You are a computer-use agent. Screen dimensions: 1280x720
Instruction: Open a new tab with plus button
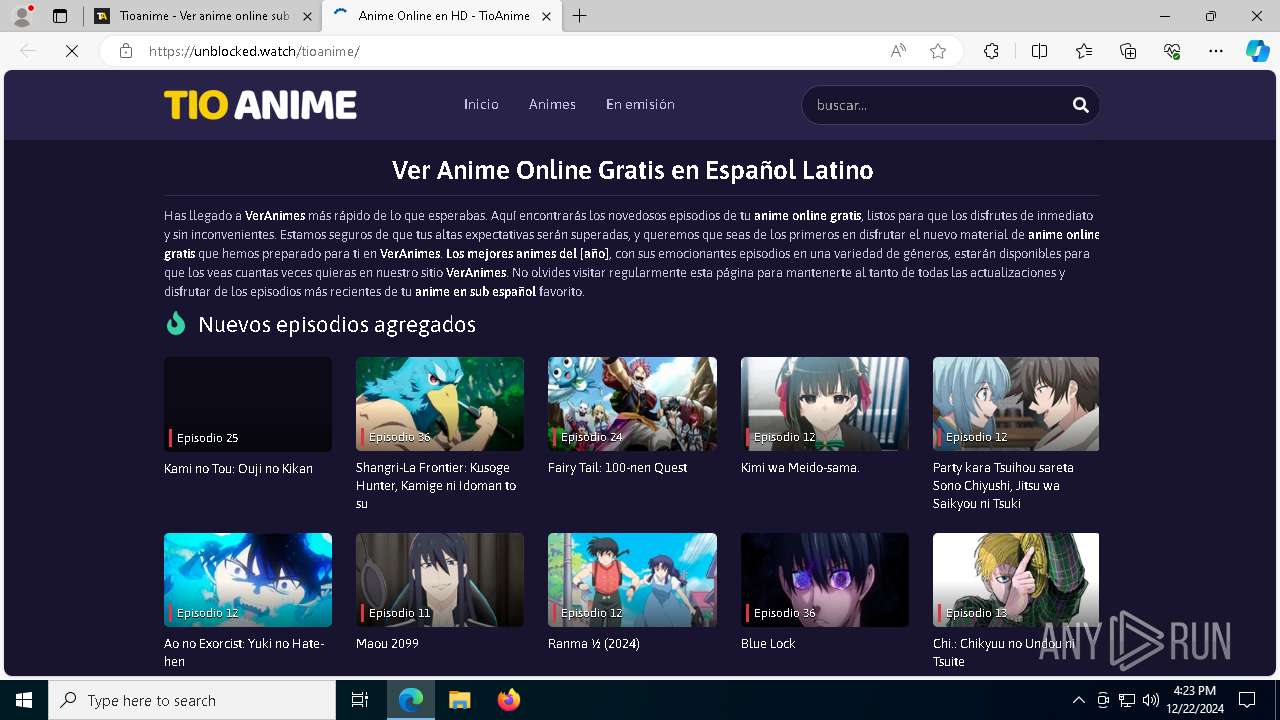point(580,16)
